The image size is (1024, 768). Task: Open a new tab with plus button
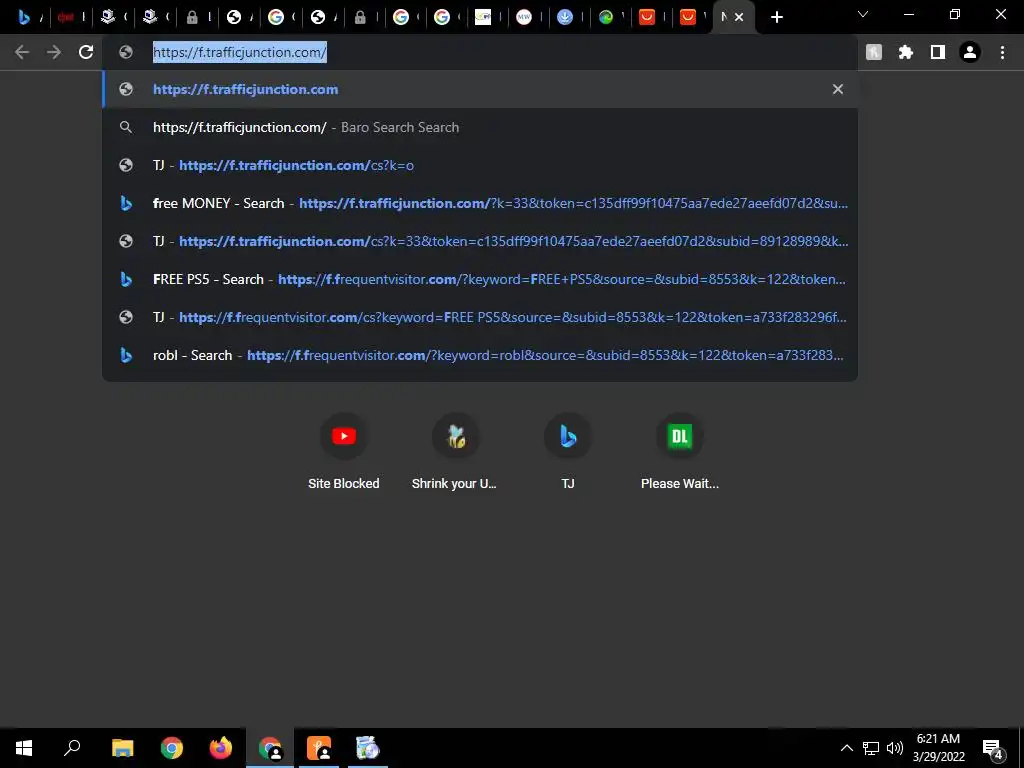(776, 17)
